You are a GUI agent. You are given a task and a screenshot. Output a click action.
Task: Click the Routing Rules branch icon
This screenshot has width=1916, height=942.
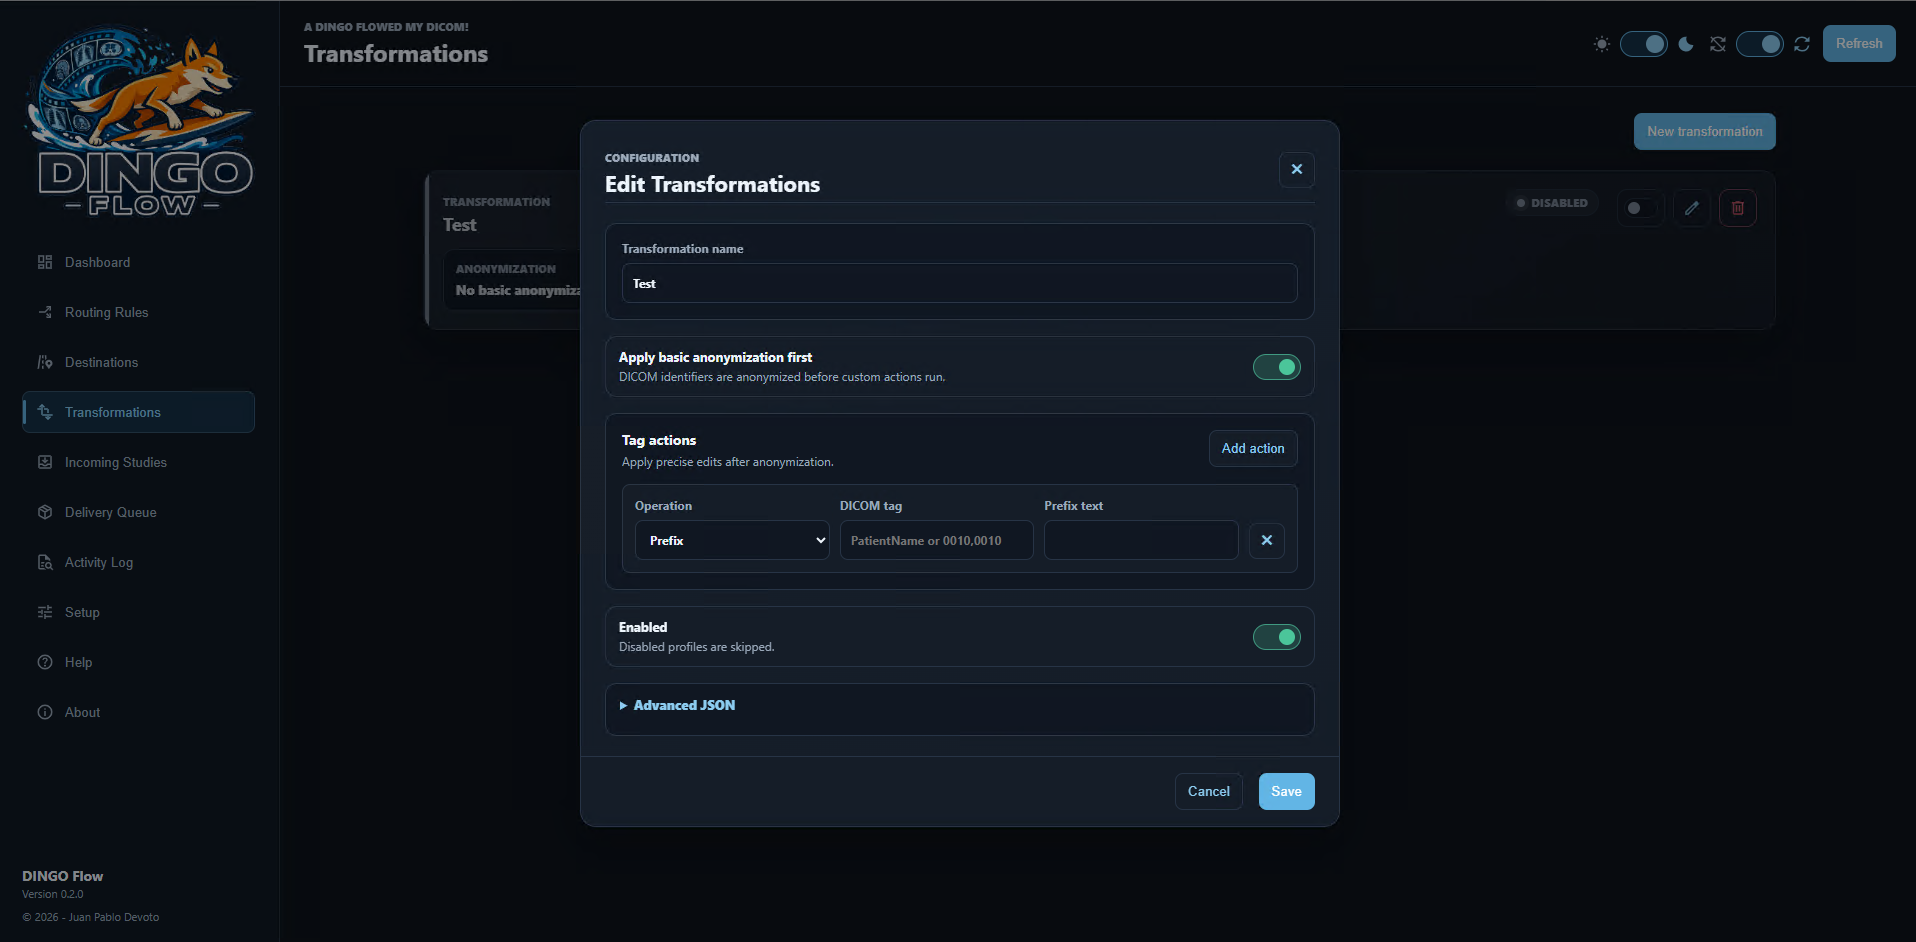(x=45, y=312)
